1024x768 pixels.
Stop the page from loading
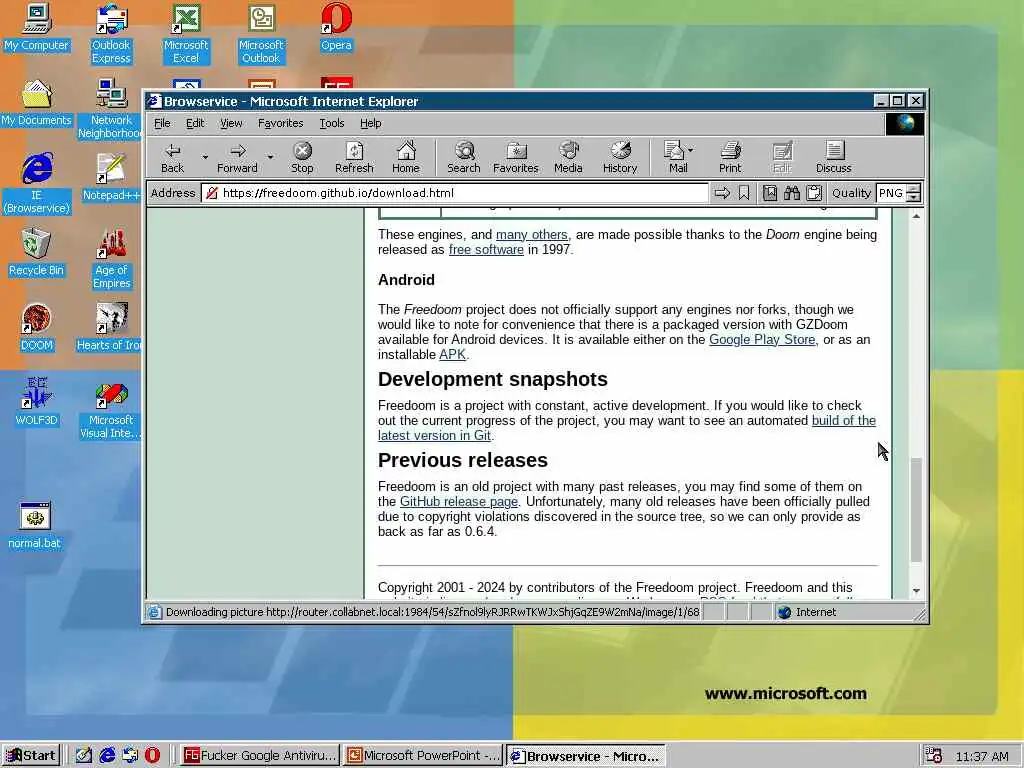(x=302, y=157)
